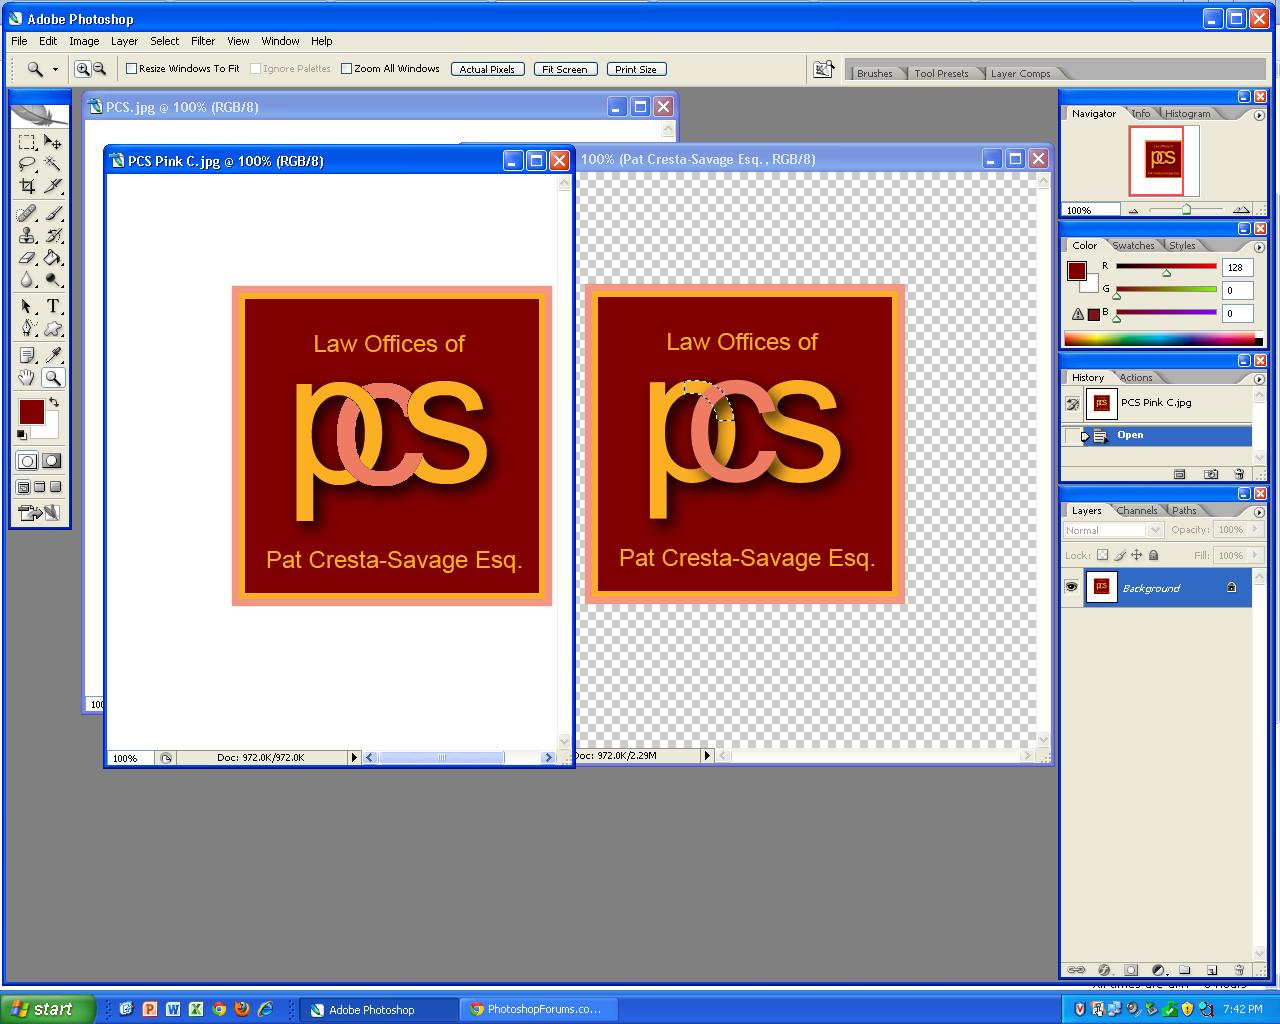Open the Filter menu
The height and width of the screenshot is (1024, 1280).
pyautogui.click(x=203, y=41)
